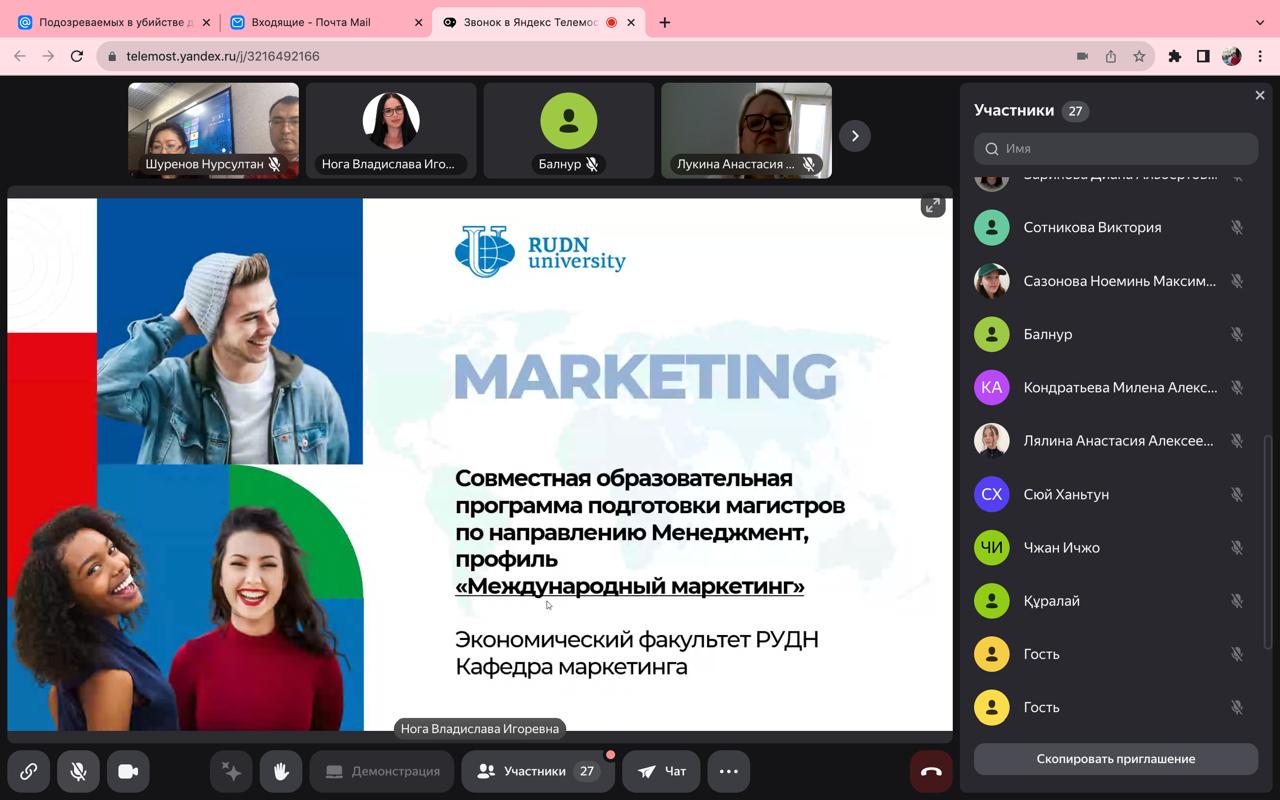1280x800 pixels.
Task: Reload the page in the browser
Action: tap(77, 56)
